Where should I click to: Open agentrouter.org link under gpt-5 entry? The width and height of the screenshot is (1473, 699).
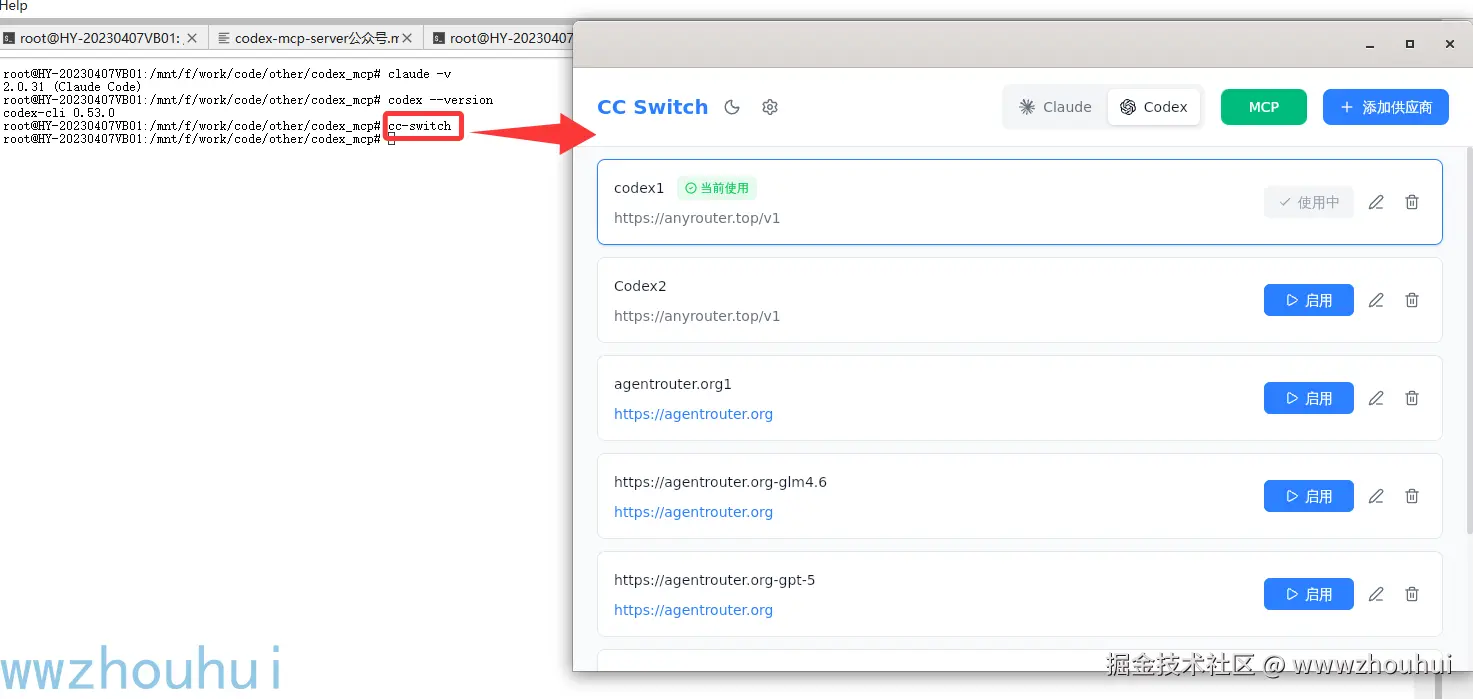click(693, 610)
